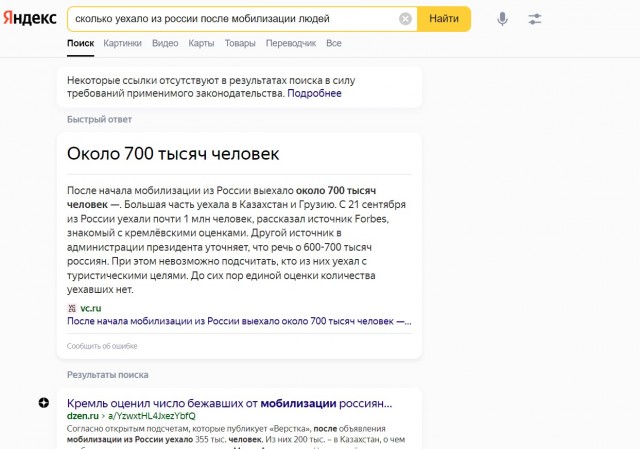Click the 'Быстрый ответ' label
Screen dimensions: 640x449
[99, 120]
